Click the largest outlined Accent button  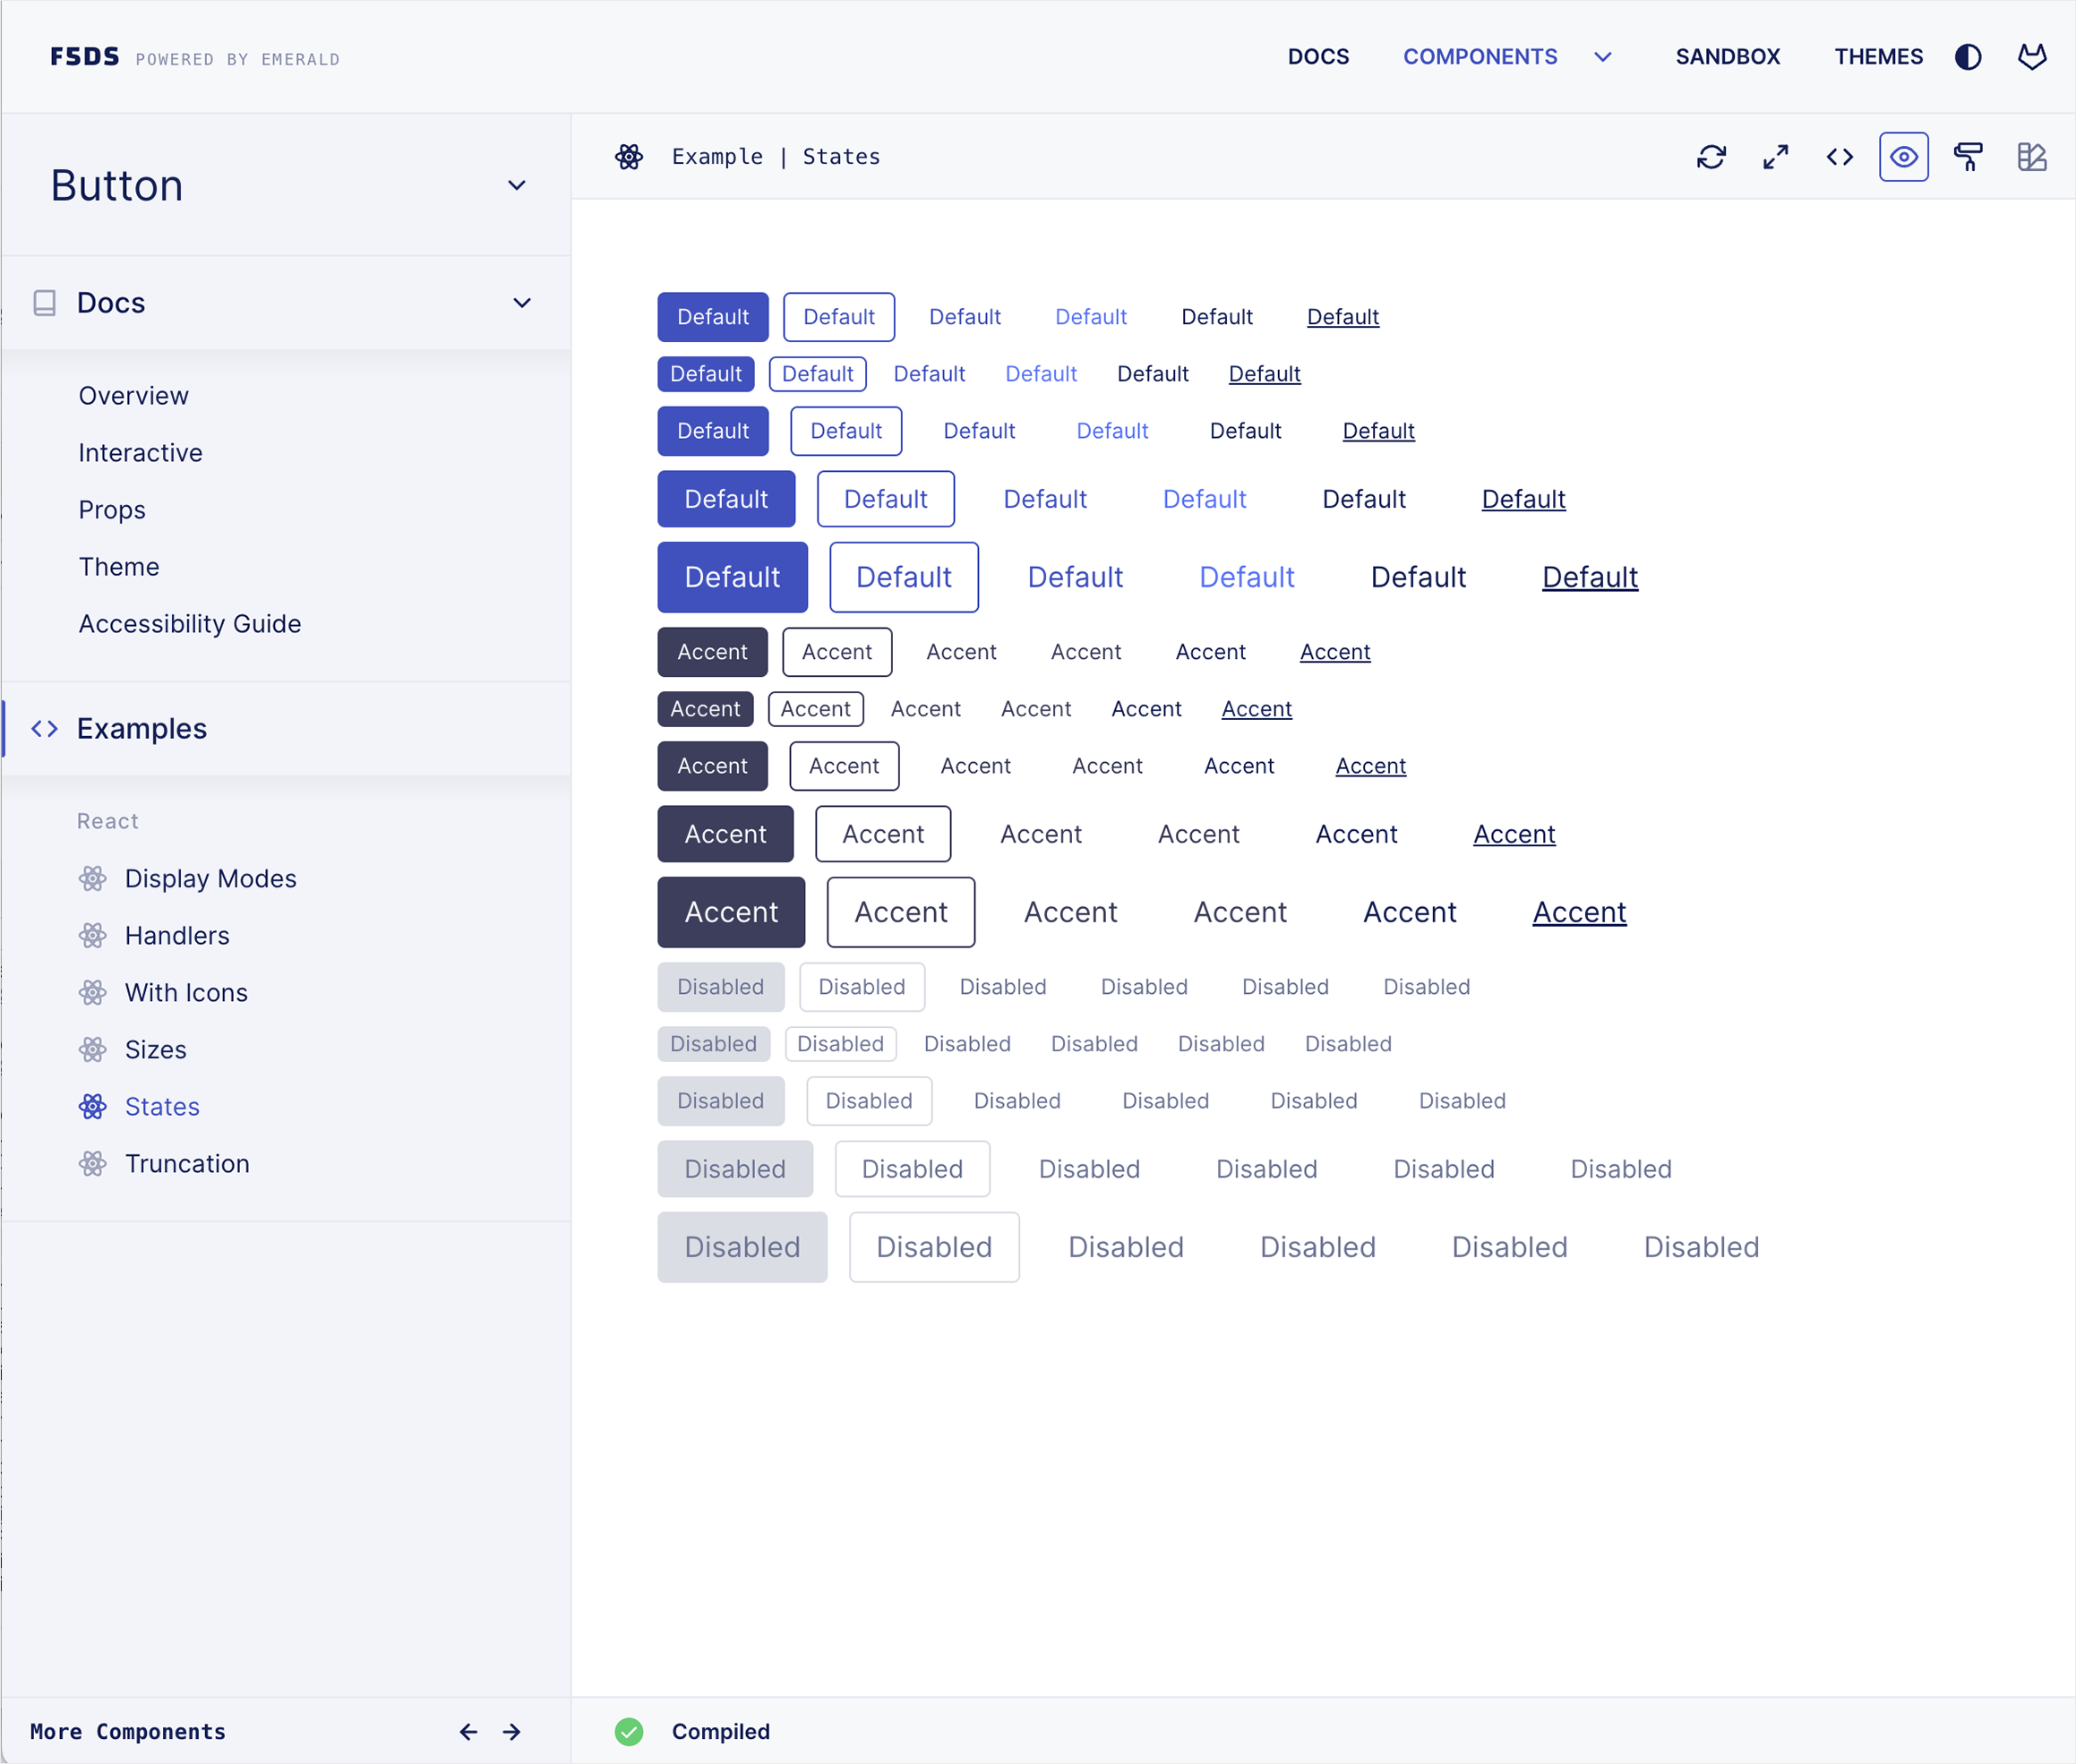pos(901,912)
